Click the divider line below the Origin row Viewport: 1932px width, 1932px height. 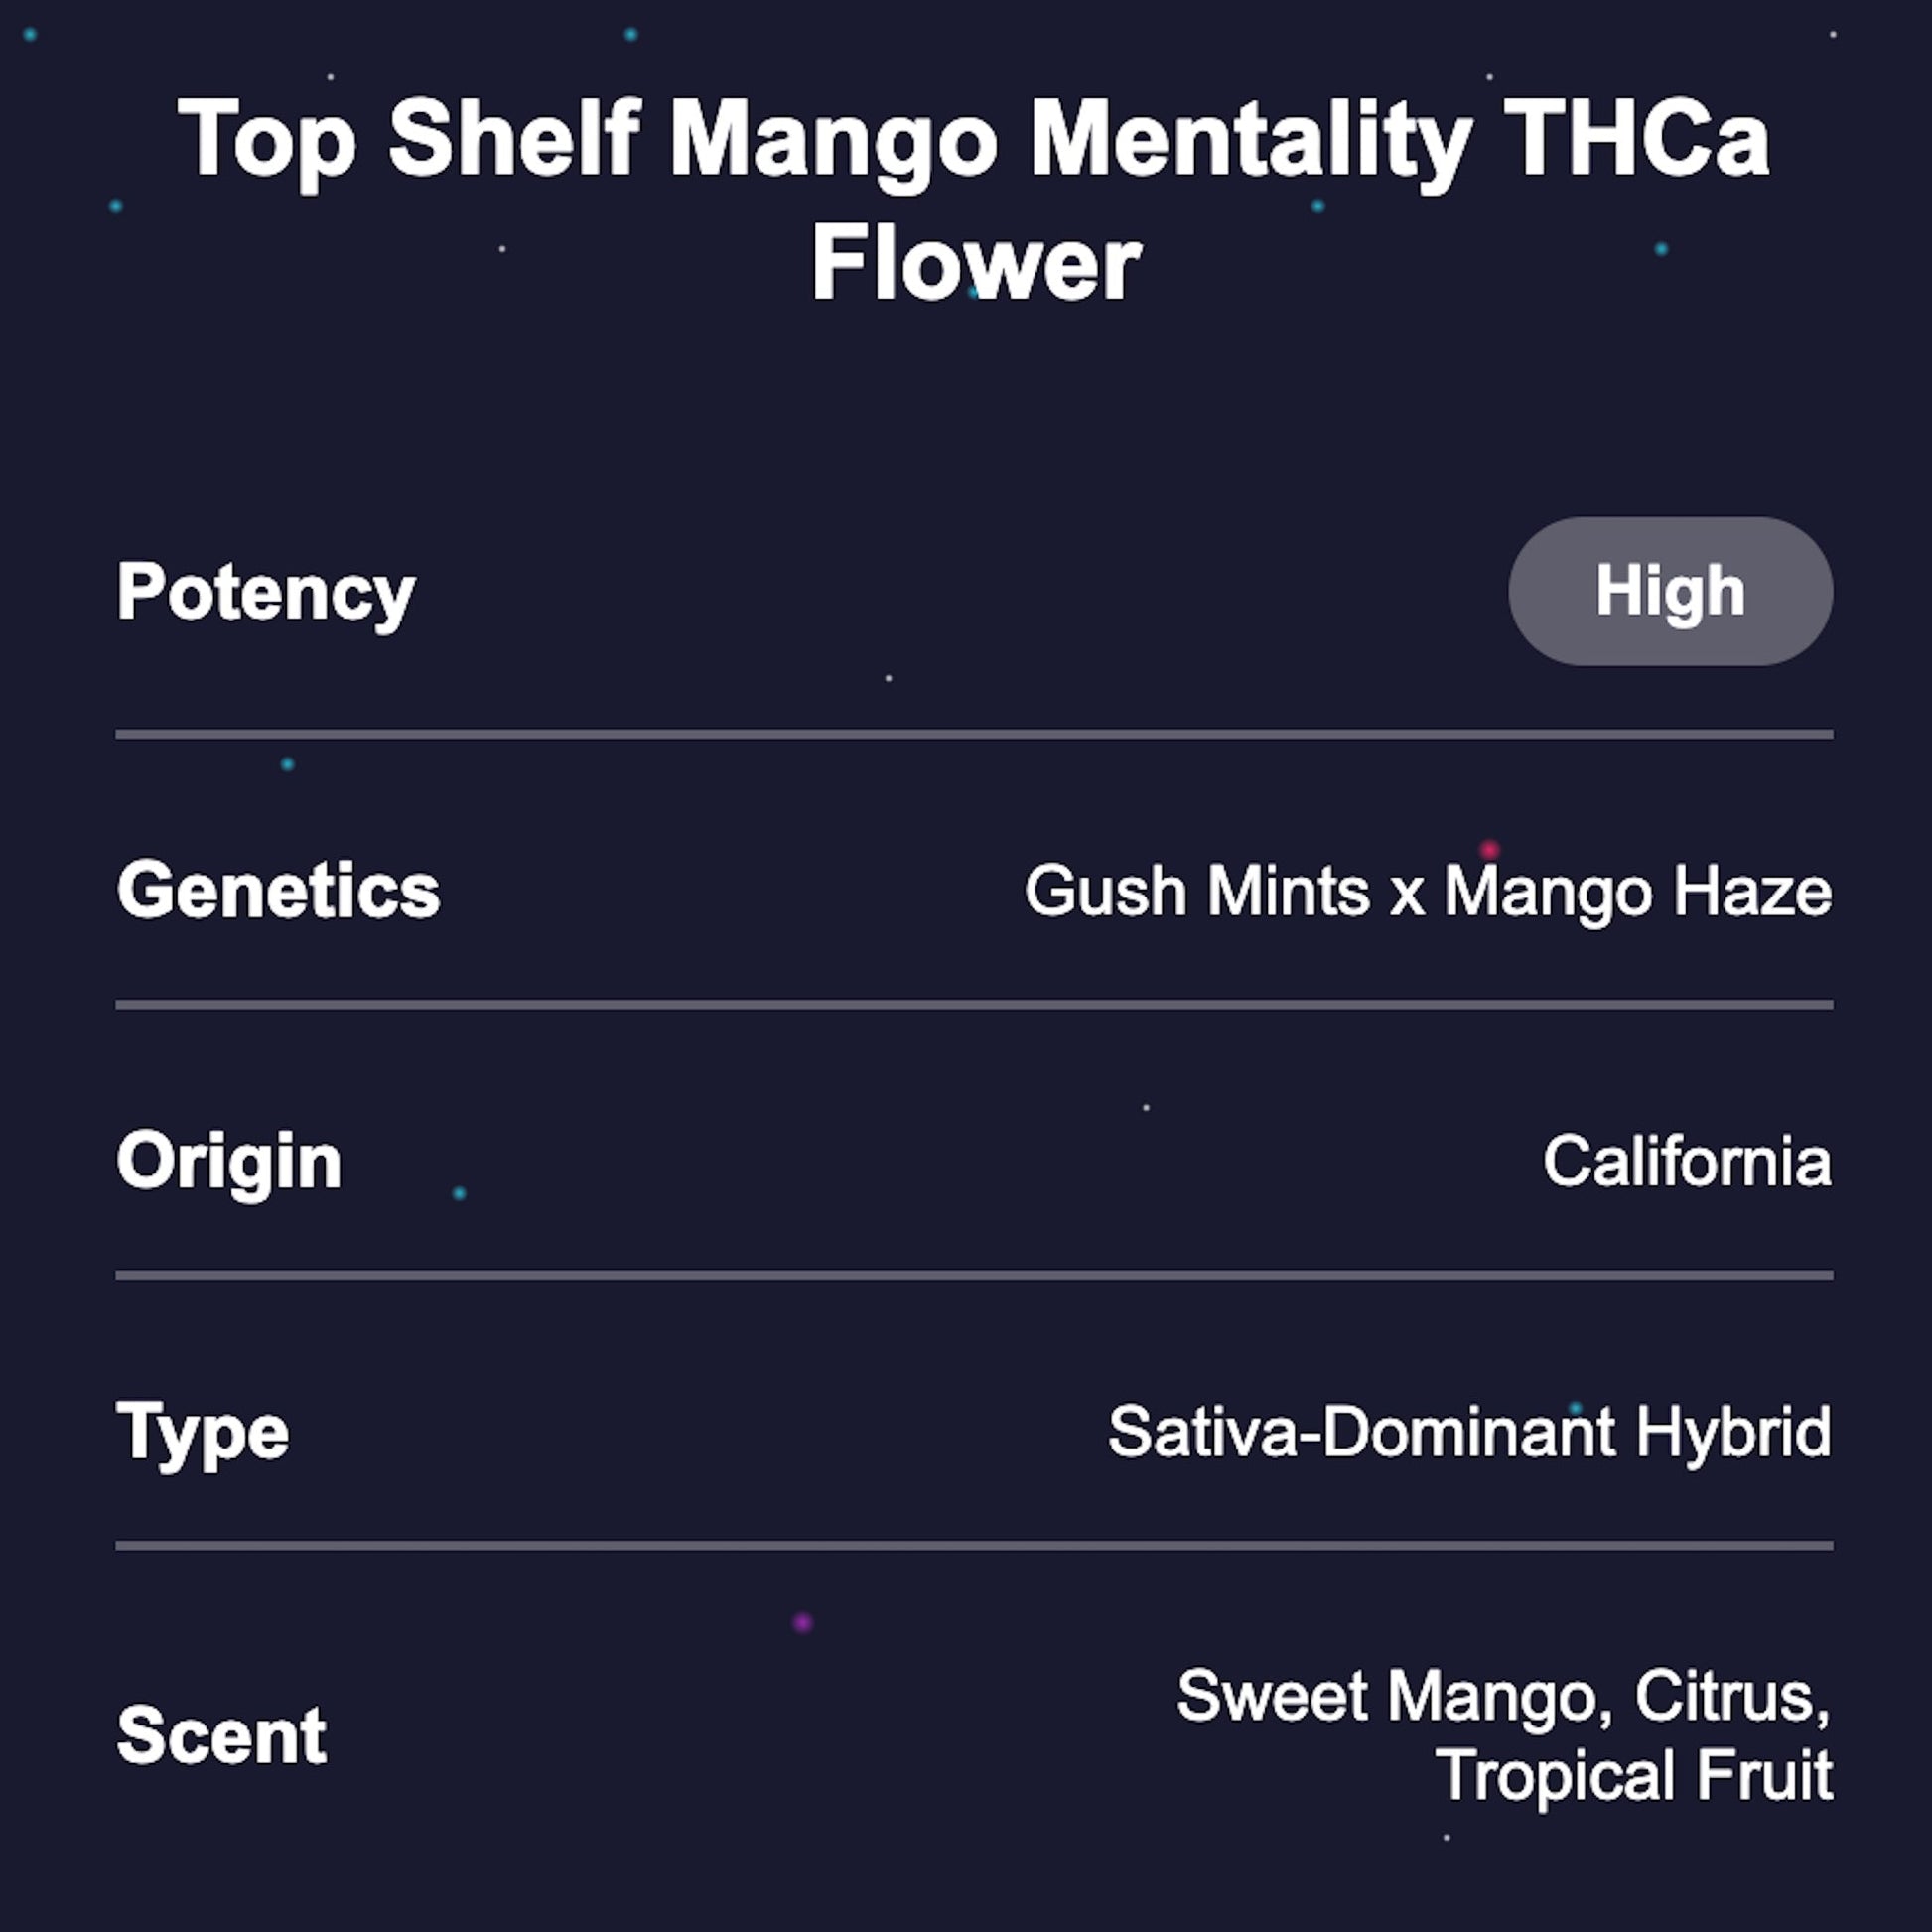(x=973, y=1275)
